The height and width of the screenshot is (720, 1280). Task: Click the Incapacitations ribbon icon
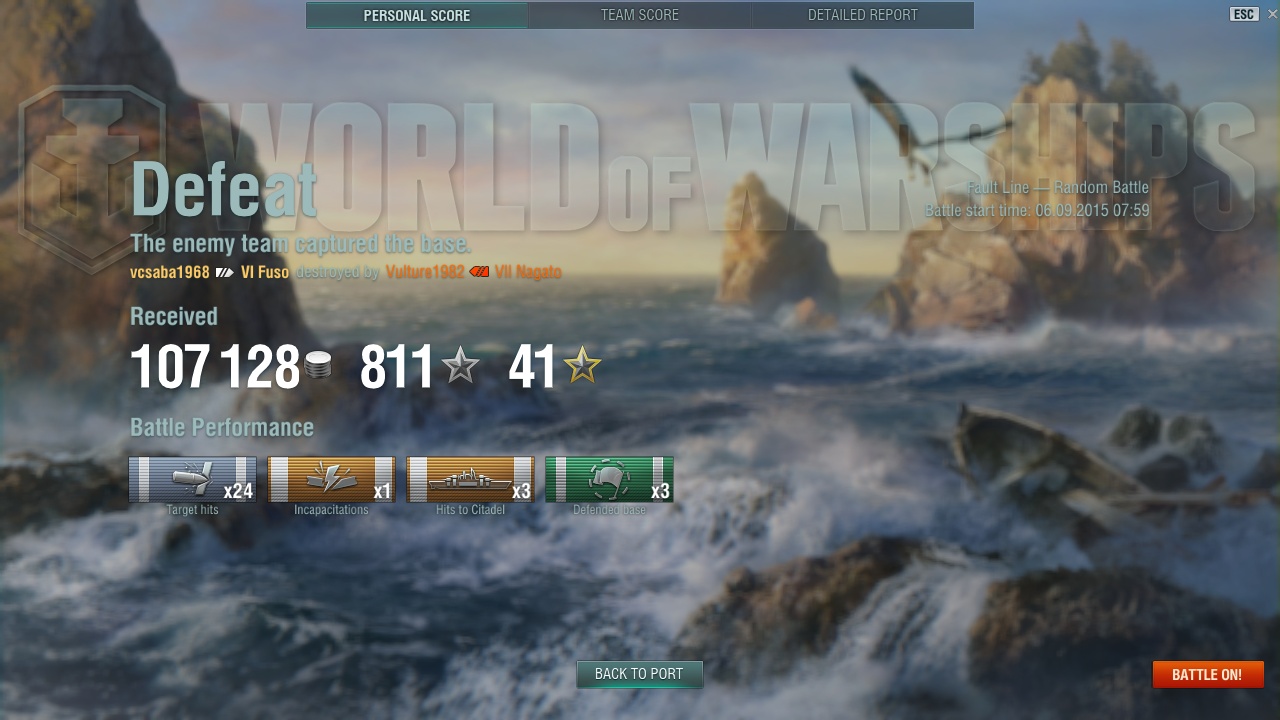coord(331,480)
